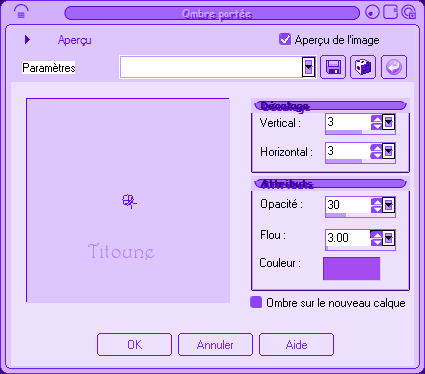Click the Annuler button
This screenshot has height=374, width=425.
pyautogui.click(x=215, y=344)
